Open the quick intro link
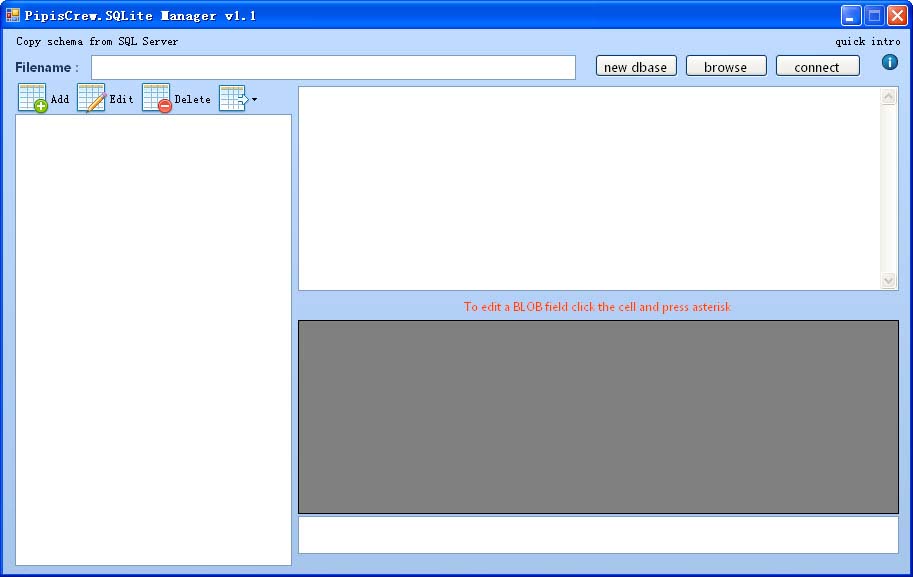The height and width of the screenshot is (577, 913). (x=867, y=42)
